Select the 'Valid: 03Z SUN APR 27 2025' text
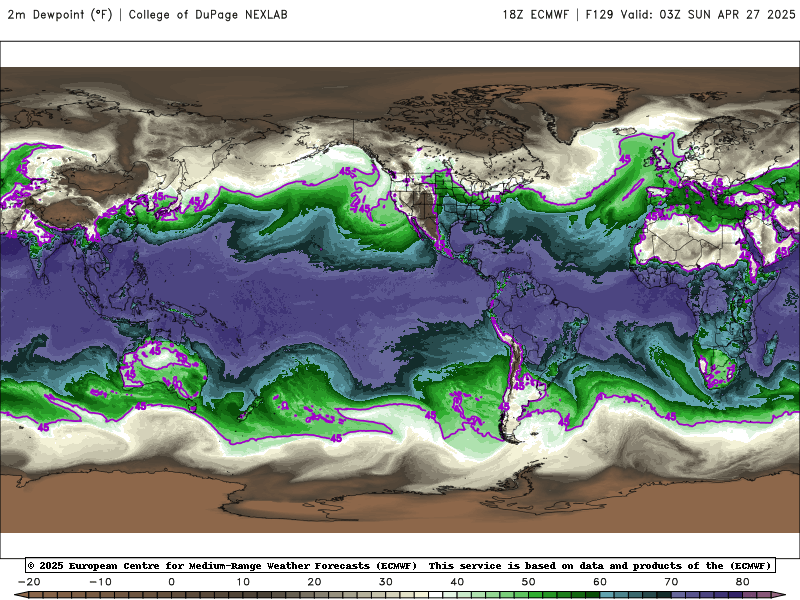800x600 pixels. coord(708,14)
